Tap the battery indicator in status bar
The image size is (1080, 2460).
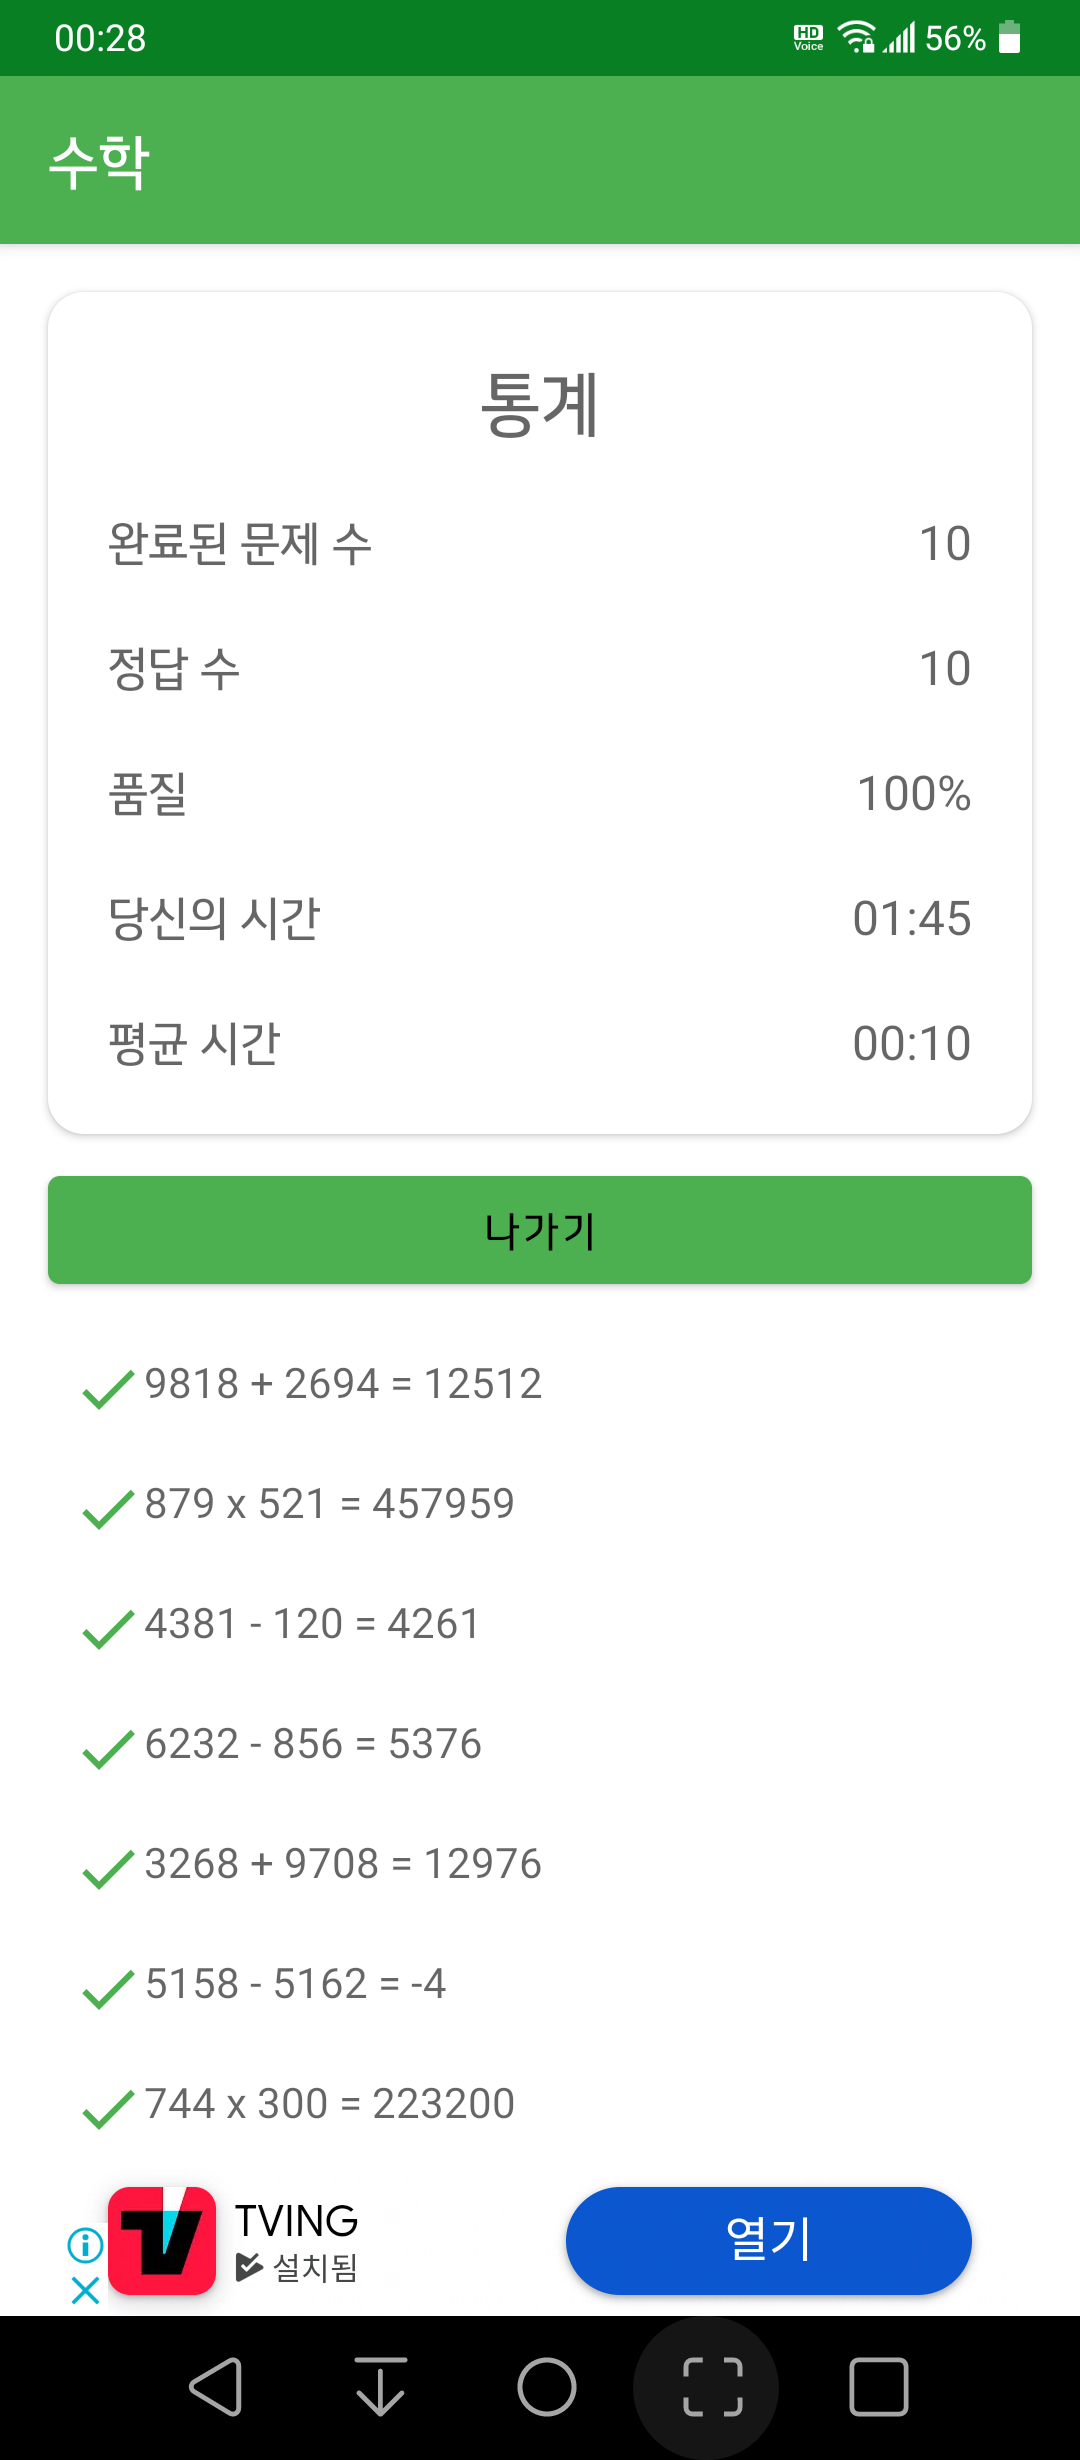click(1010, 38)
